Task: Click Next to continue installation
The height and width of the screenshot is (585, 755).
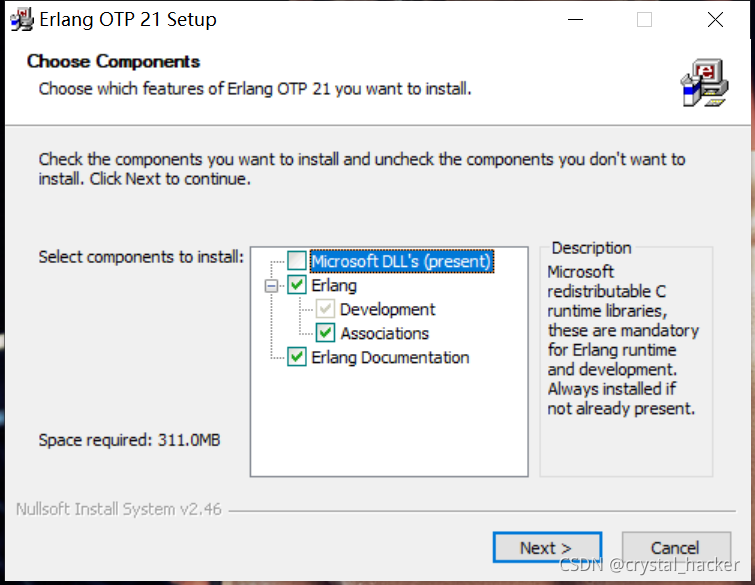Action: pyautogui.click(x=545, y=547)
